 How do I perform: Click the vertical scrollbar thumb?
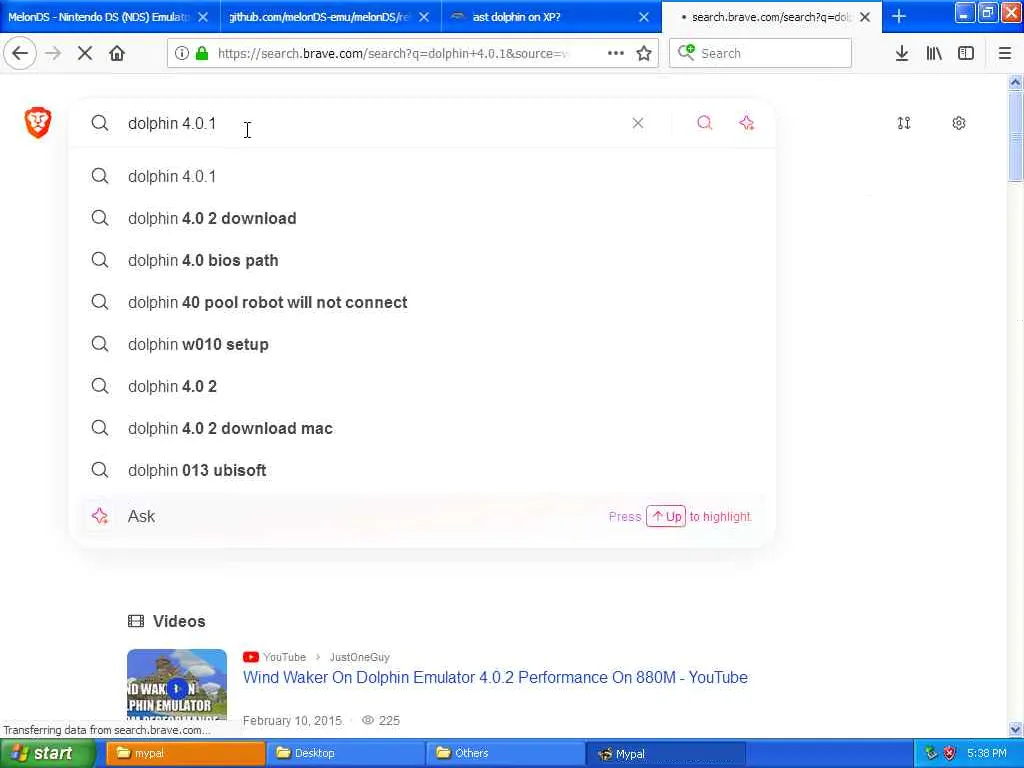click(x=1015, y=136)
